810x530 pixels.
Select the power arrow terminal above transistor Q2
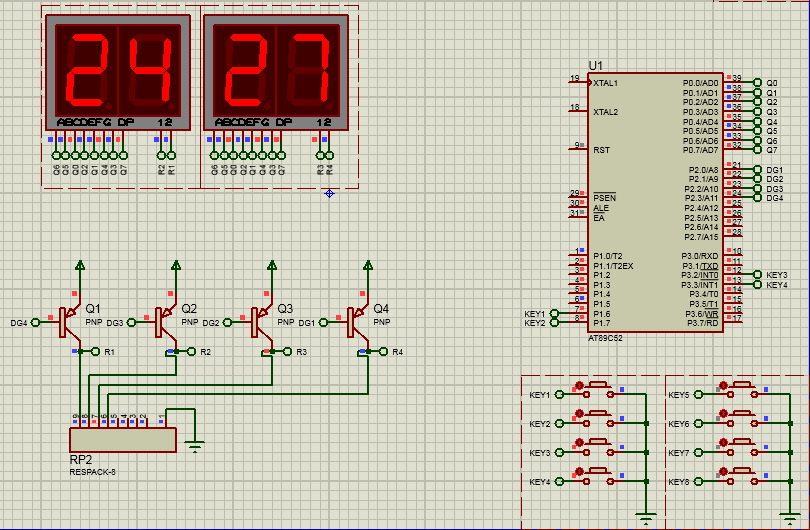[x=176, y=265]
